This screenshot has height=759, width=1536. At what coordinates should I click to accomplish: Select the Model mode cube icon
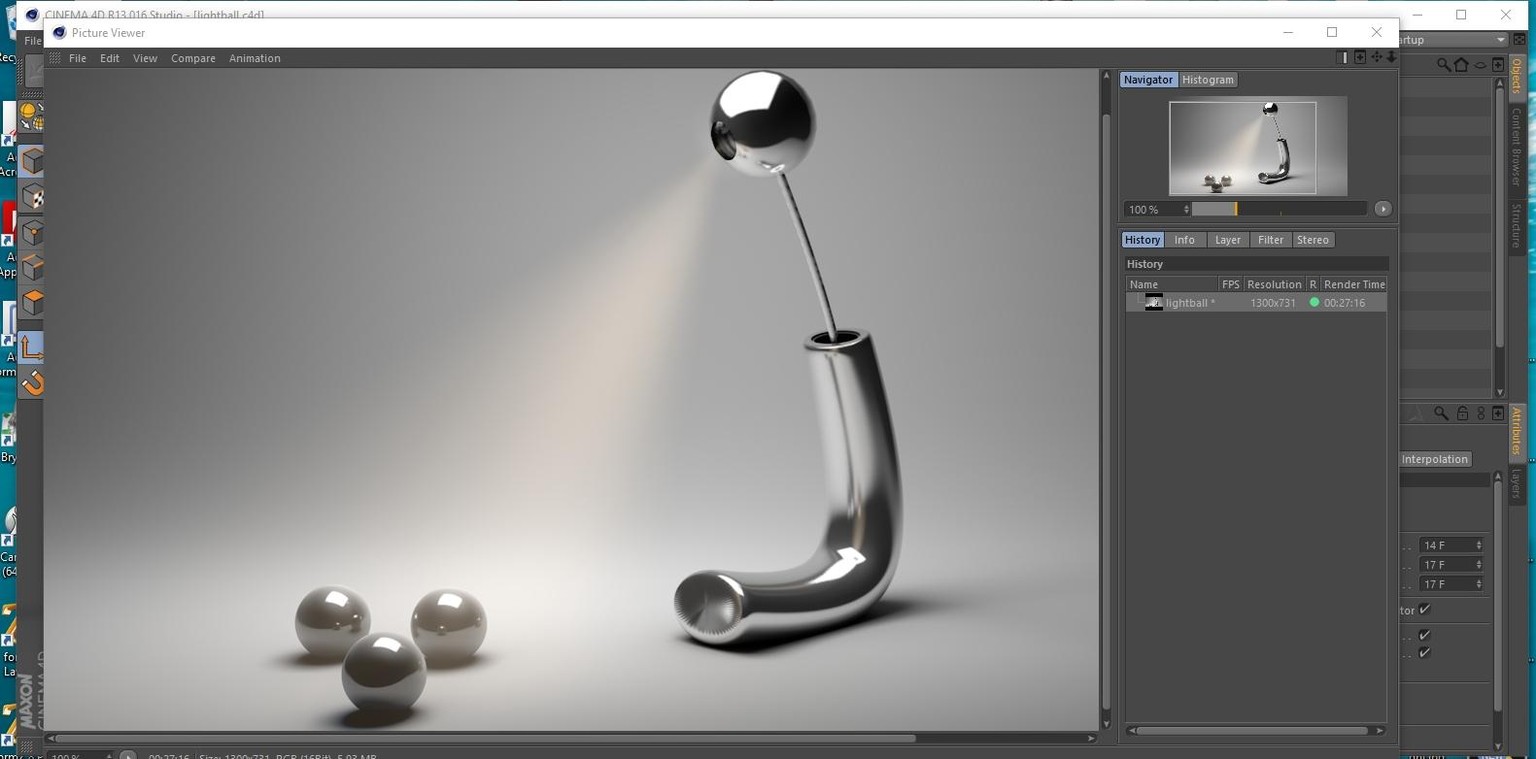(x=32, y=161)
